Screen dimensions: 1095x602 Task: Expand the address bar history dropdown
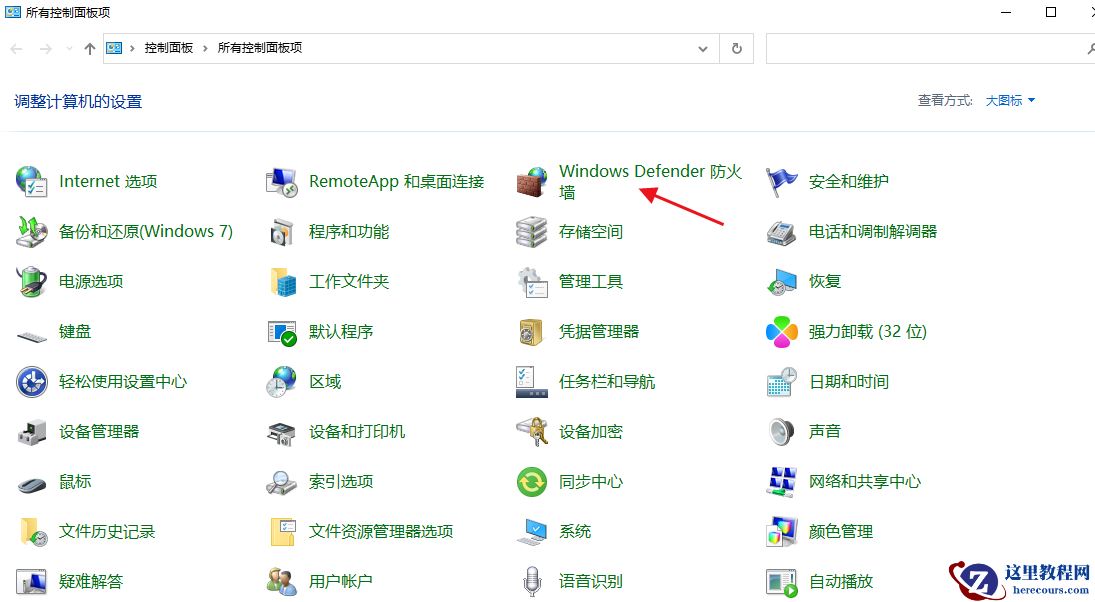702,47
